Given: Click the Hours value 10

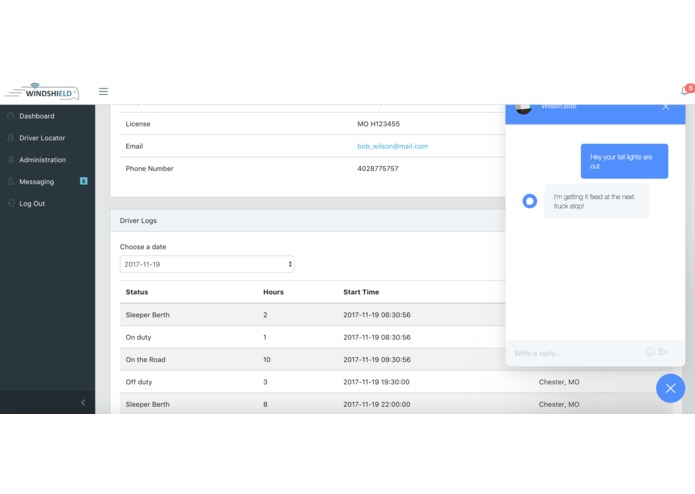Looking at the screenshot, I should point(267,359).
